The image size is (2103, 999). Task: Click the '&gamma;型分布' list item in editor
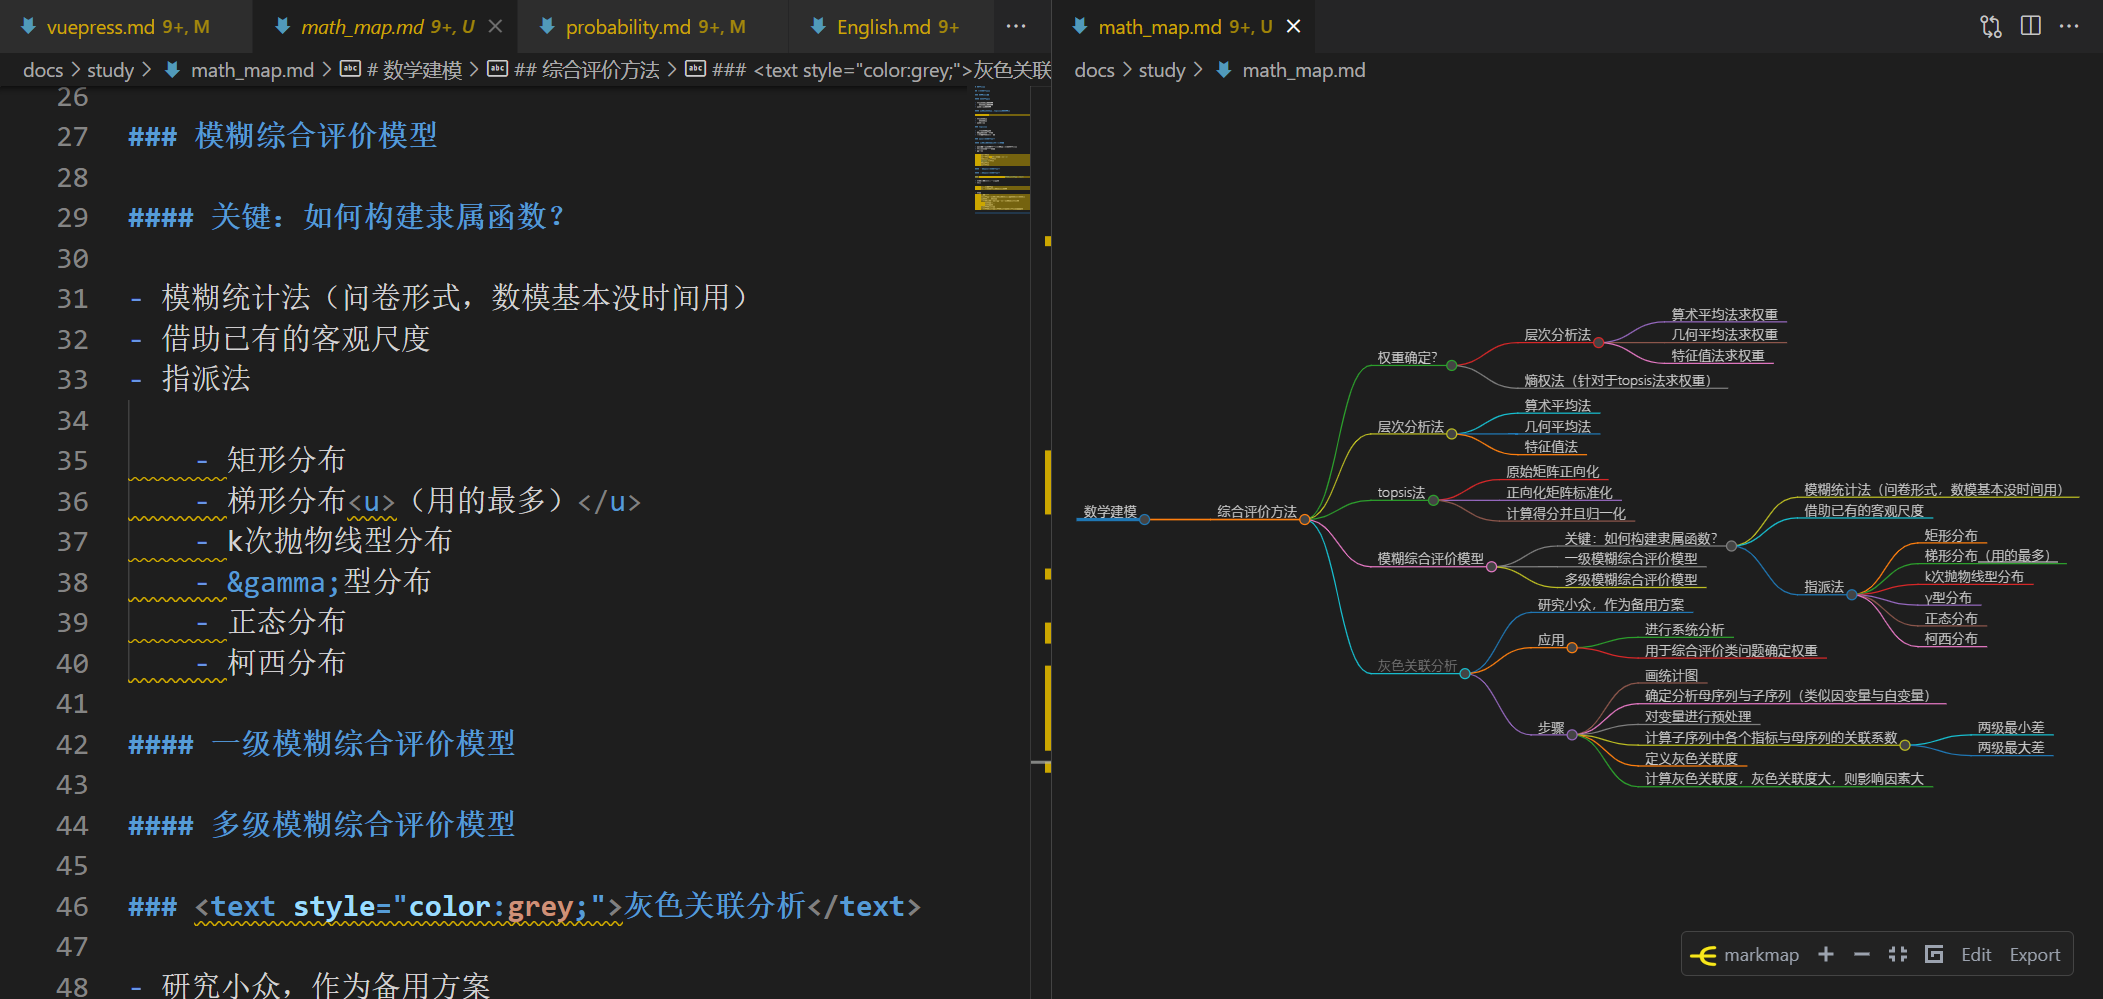click(329, 582)
